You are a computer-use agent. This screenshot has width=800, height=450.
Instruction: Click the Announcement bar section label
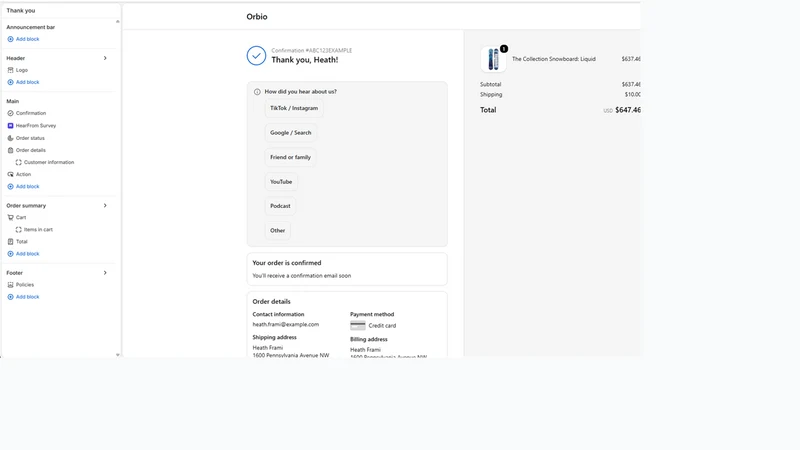pos(31,27)
